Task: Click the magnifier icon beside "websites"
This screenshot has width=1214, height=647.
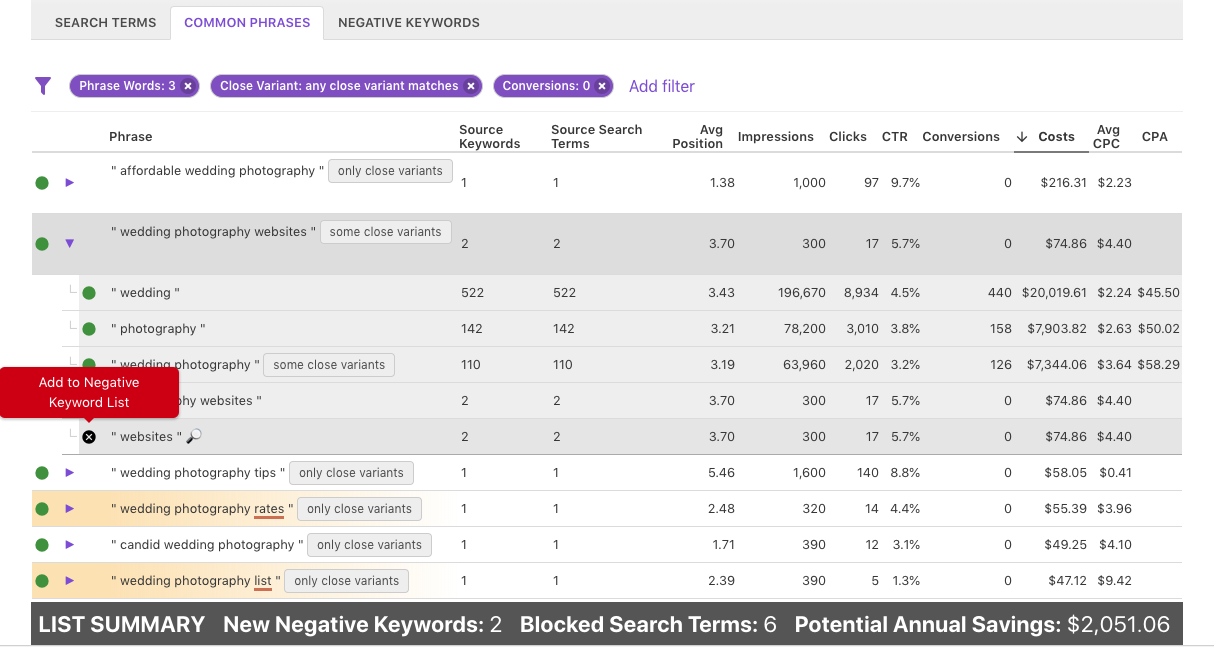Action: (194, 437)
